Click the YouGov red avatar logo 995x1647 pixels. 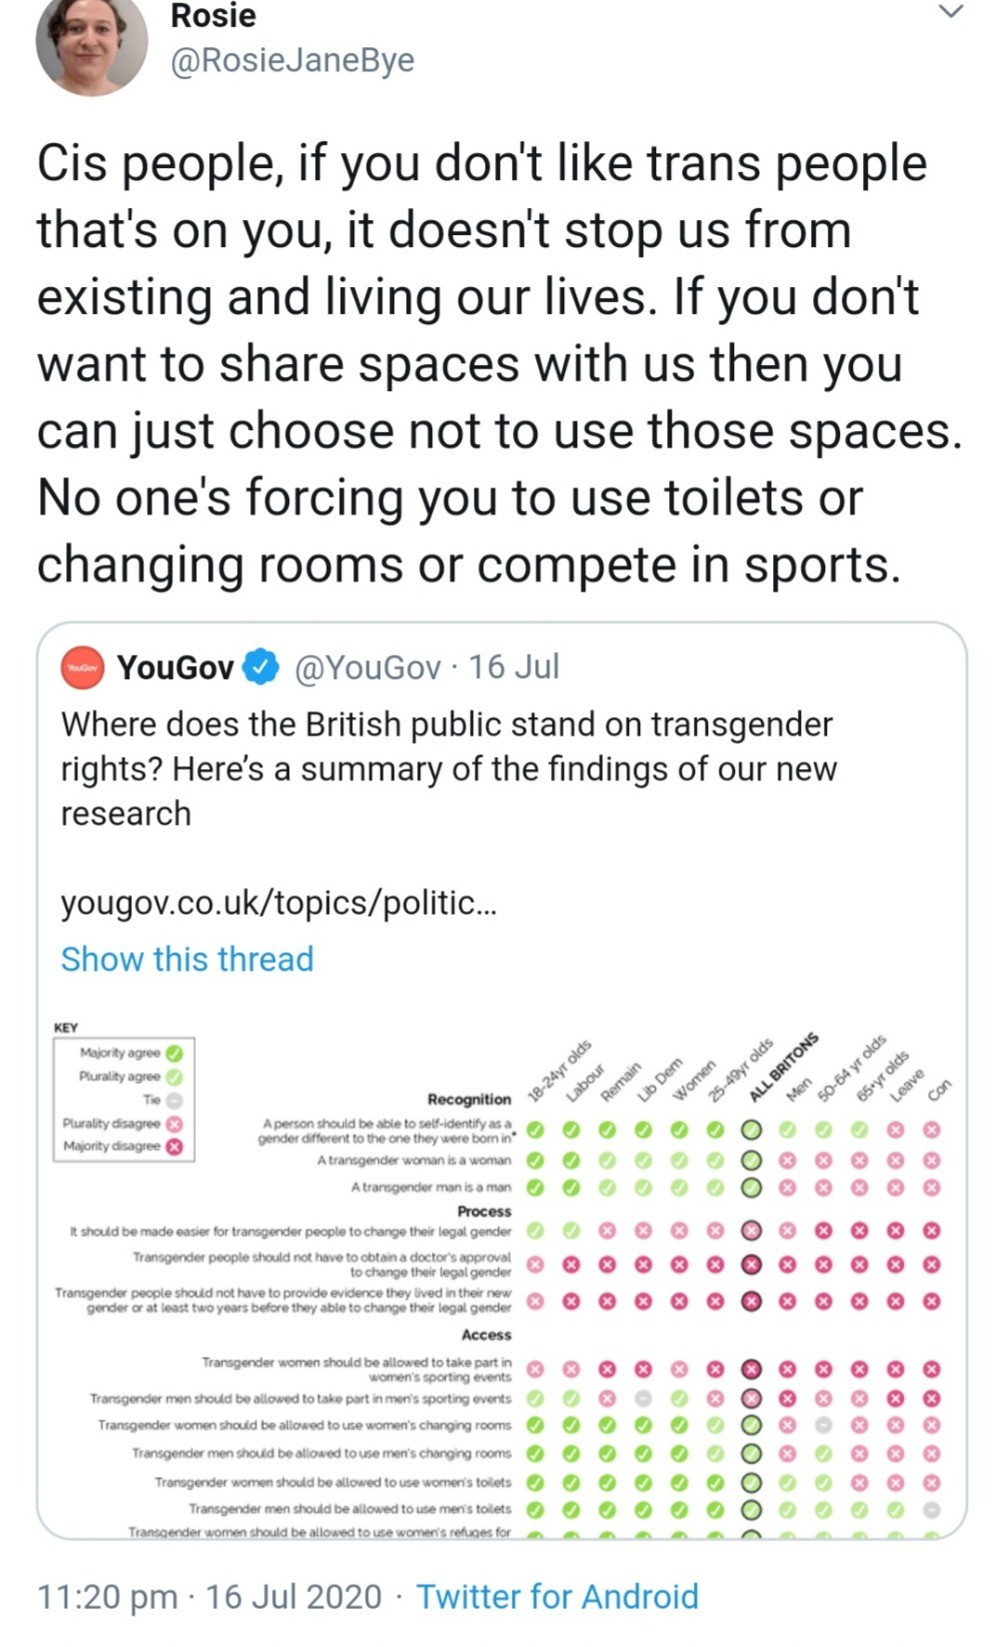pos(84,667)
